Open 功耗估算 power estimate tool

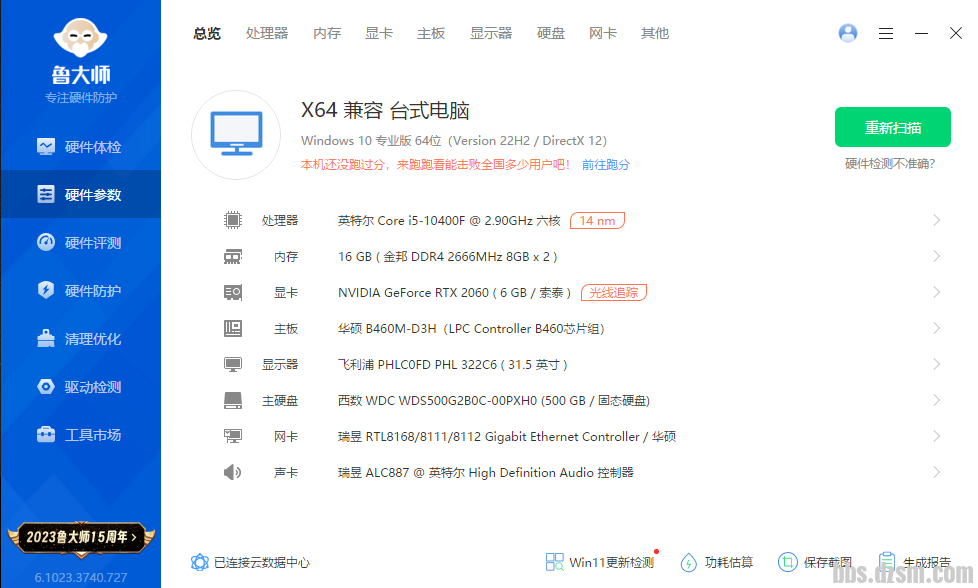pos(717,562)
